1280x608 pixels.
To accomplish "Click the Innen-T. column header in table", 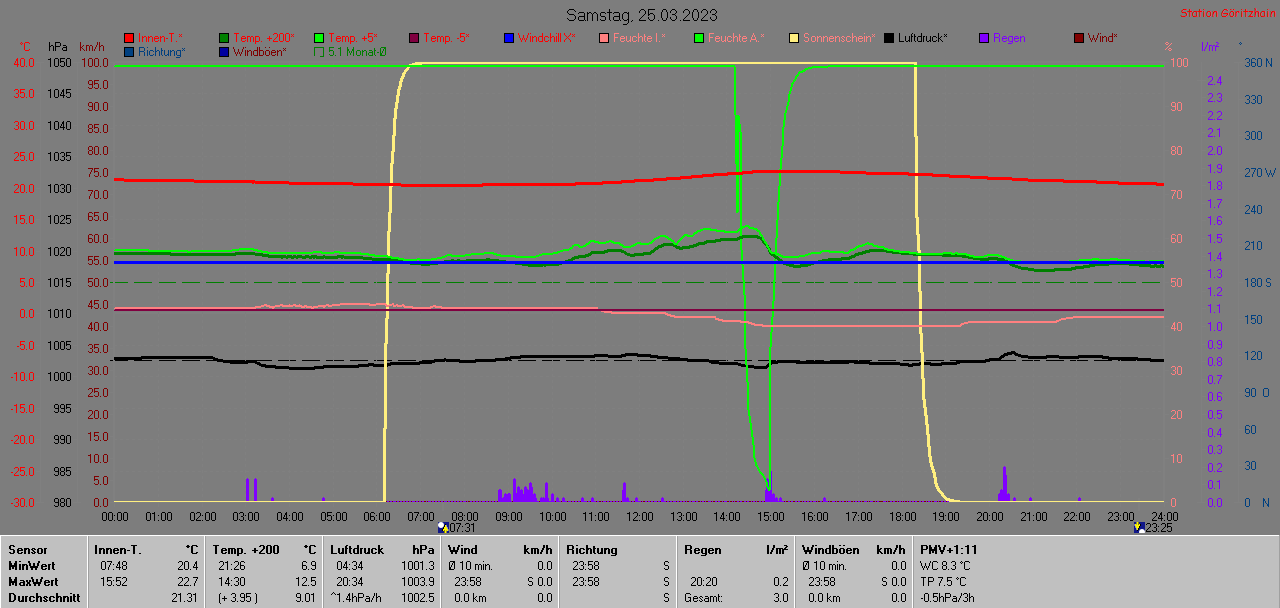I will click(x=117, y=549).
